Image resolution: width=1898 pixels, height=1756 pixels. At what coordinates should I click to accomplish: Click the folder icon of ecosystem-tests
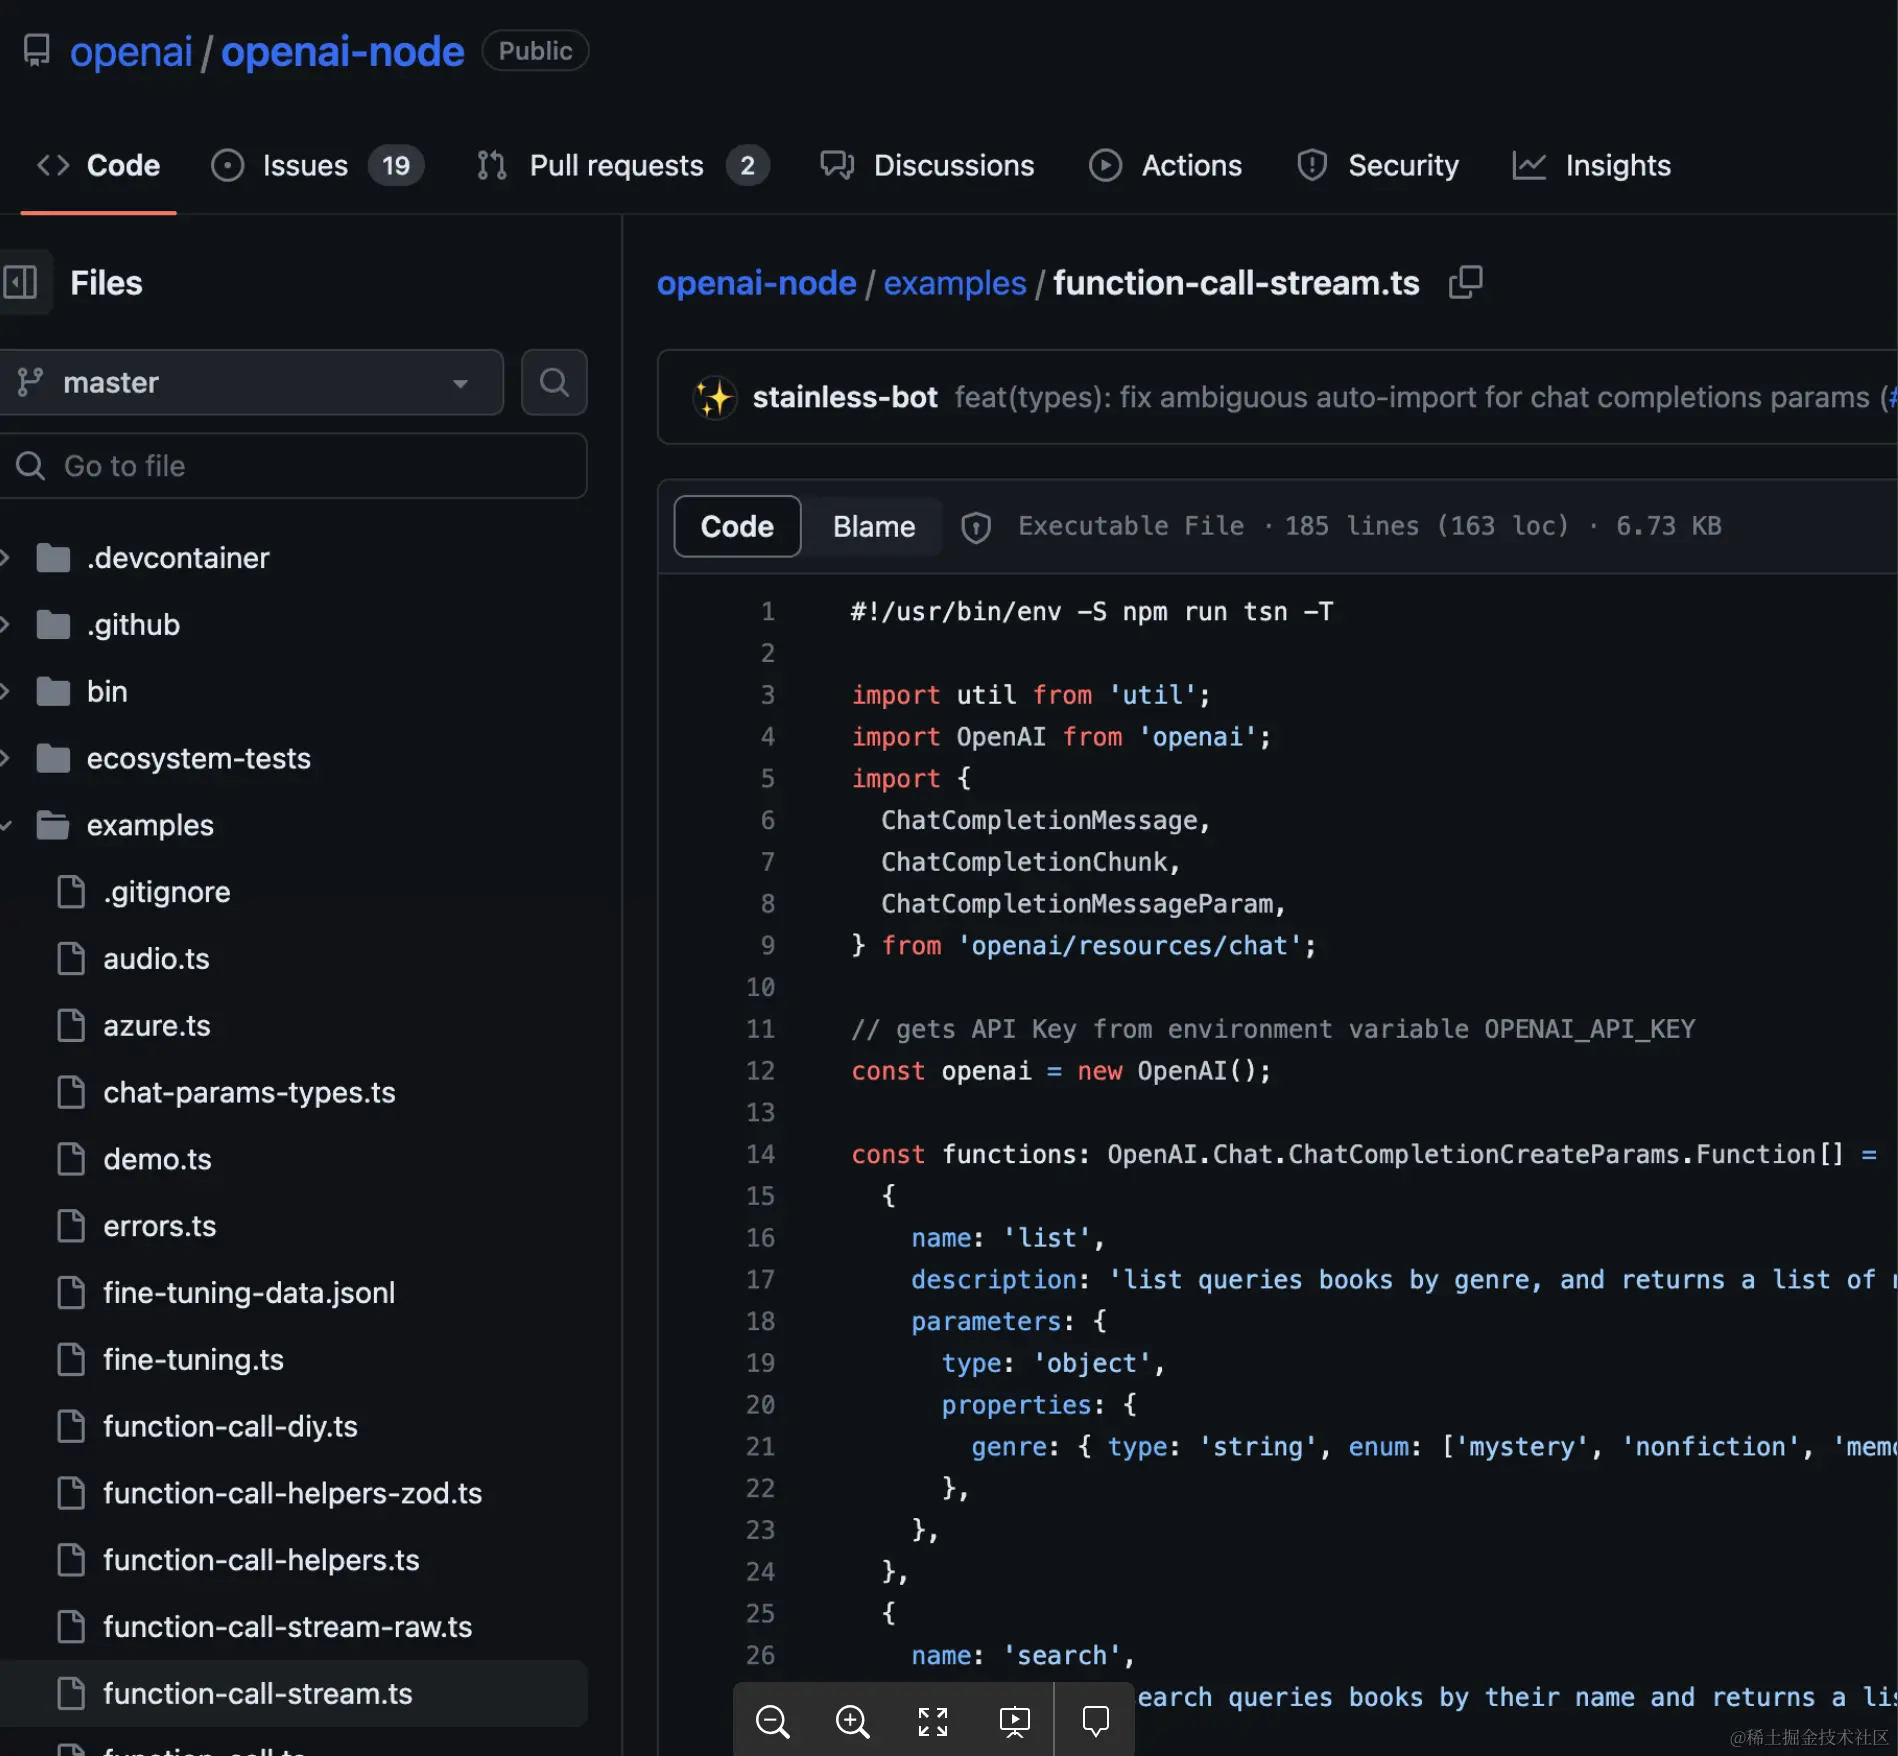tap(53, 759)
